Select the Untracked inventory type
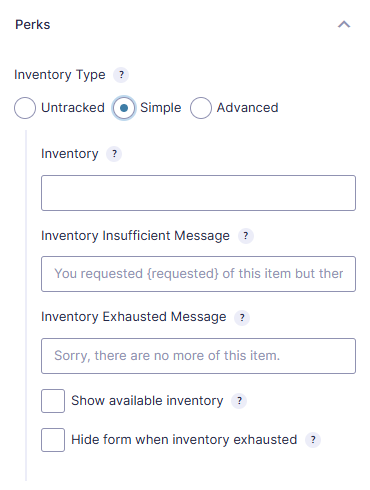 25,108
